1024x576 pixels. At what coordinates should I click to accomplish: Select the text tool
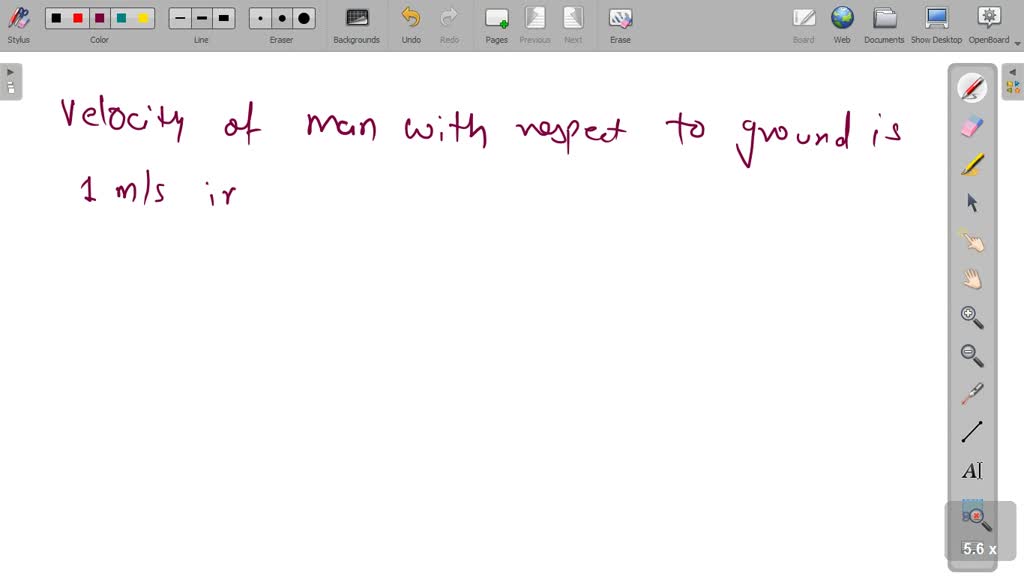tap(972, 470)
